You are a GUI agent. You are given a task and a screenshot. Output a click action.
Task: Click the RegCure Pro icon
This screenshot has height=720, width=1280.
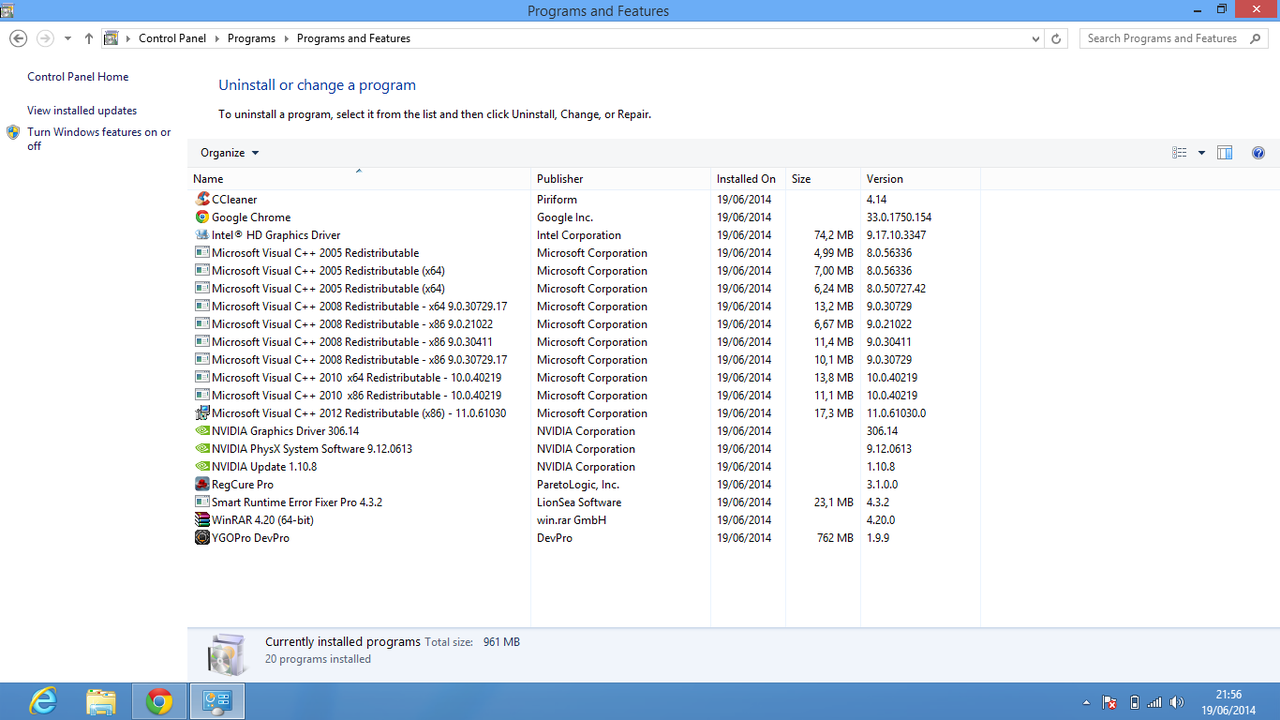[203, 484]
